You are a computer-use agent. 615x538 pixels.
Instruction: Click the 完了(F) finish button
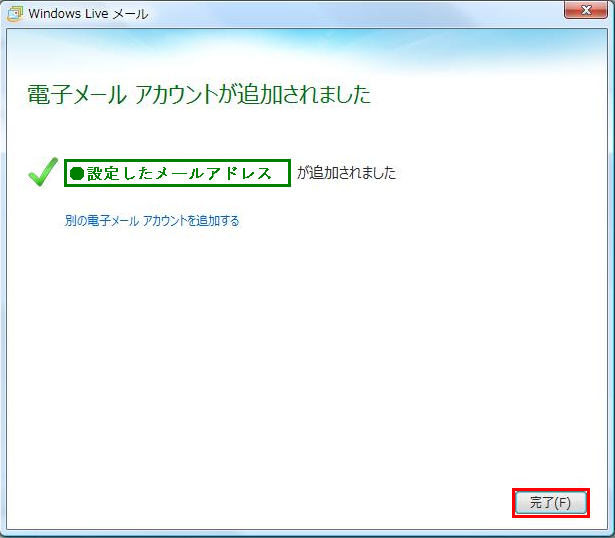click(x=551, y=503)
